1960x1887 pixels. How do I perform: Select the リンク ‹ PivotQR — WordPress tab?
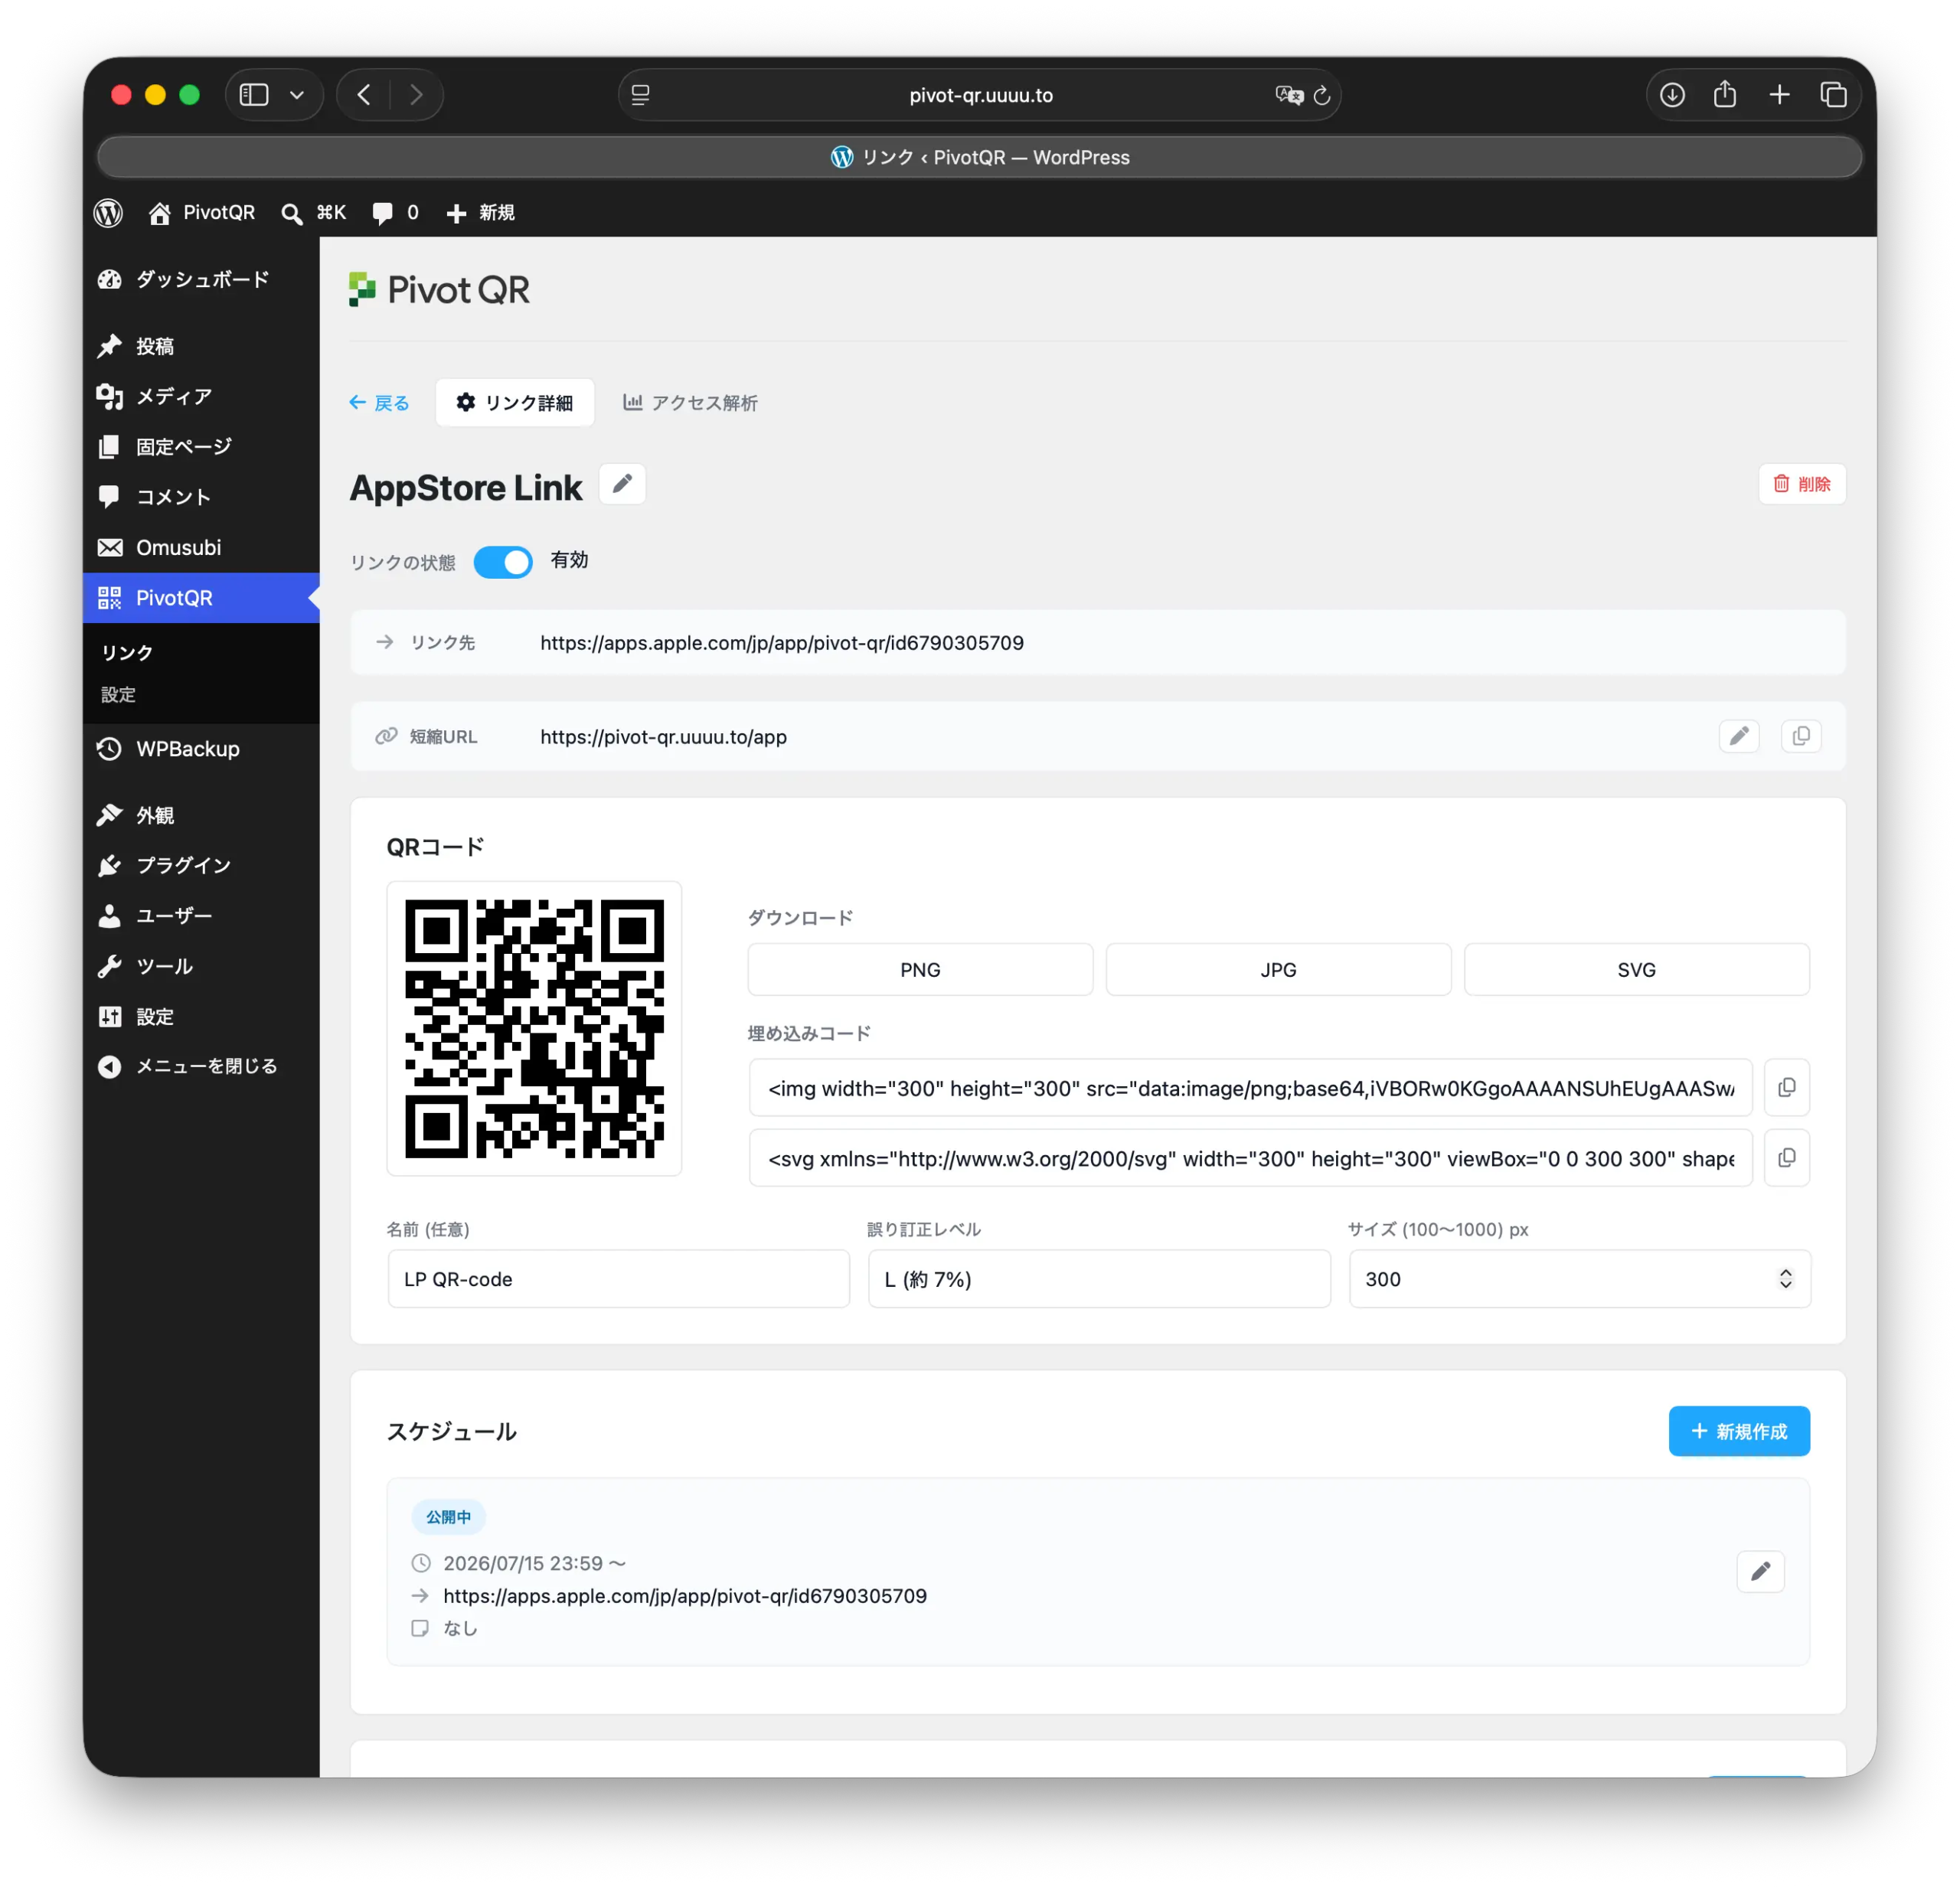pyautogui.click(x=980, y=157)
